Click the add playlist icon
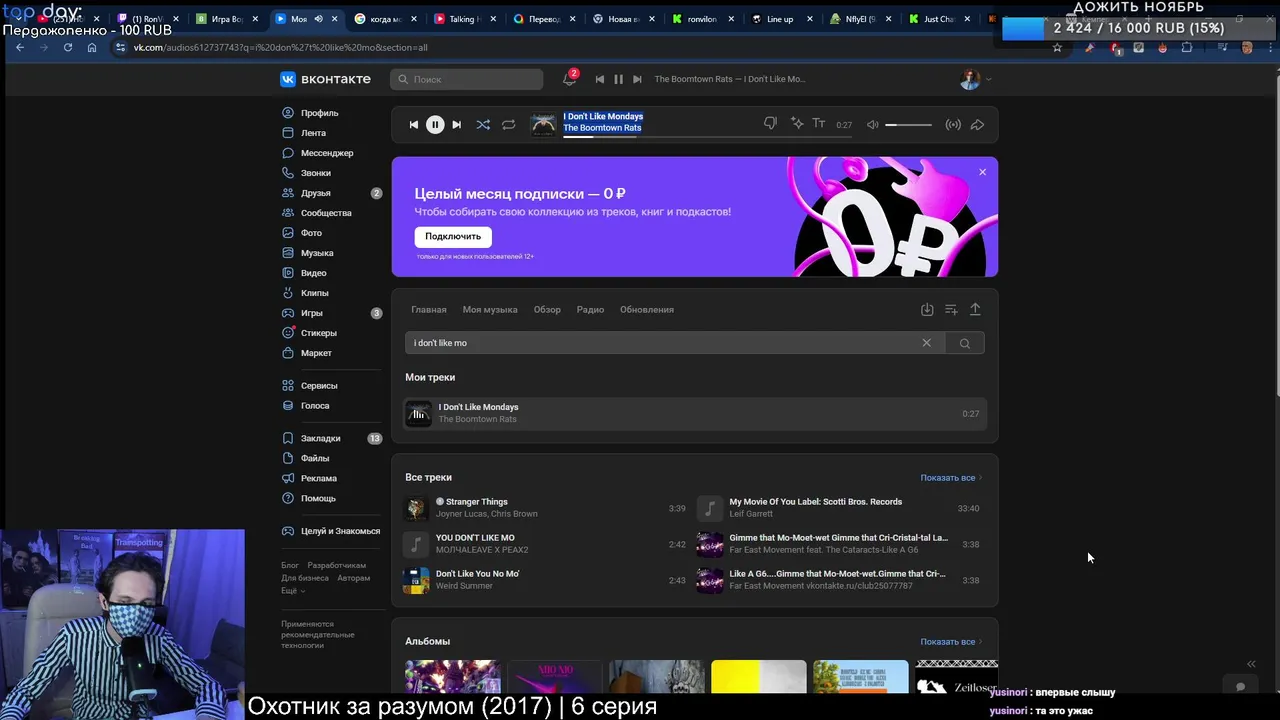The image size is (1280, 720). (x=951, y=310)
